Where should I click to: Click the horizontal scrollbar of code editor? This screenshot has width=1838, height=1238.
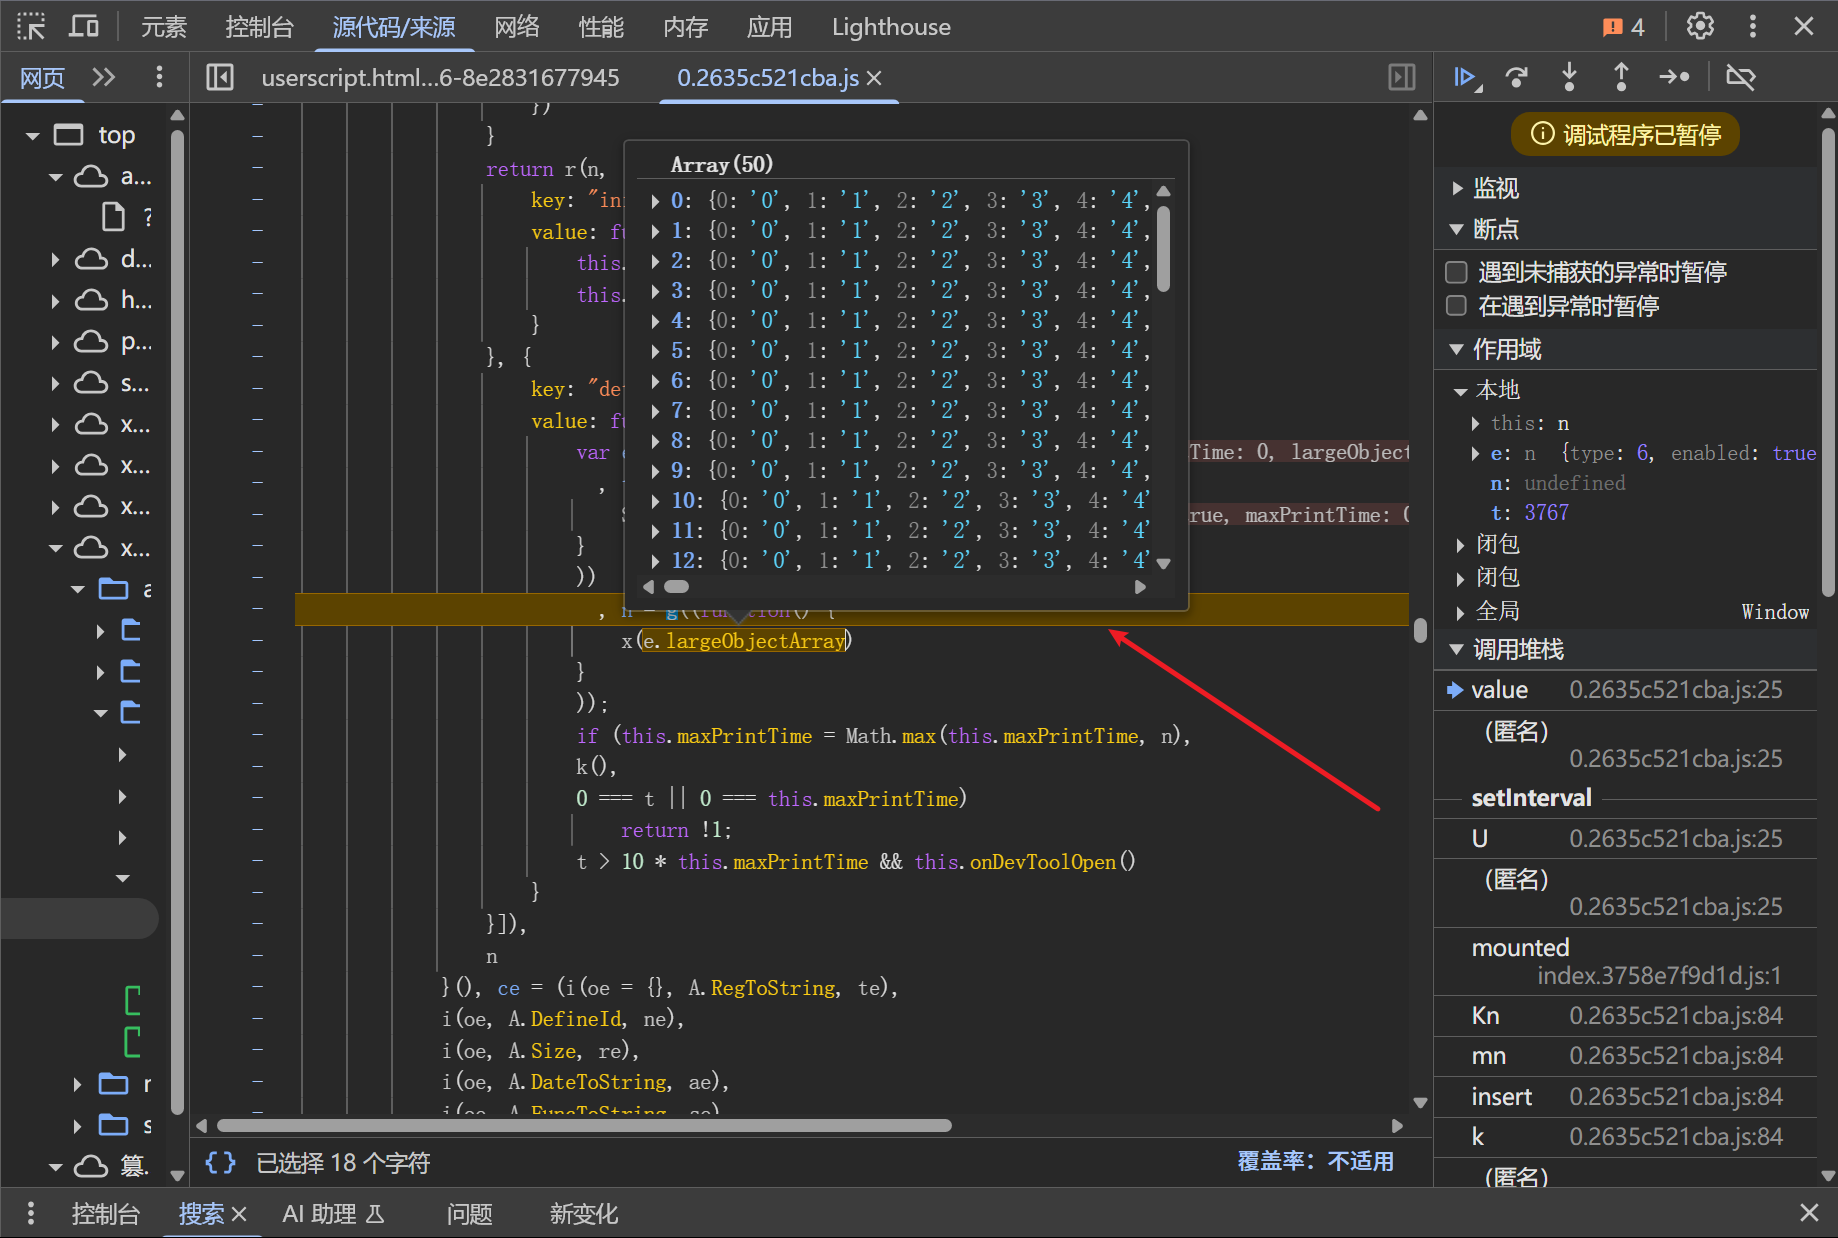coord(584,1126)
